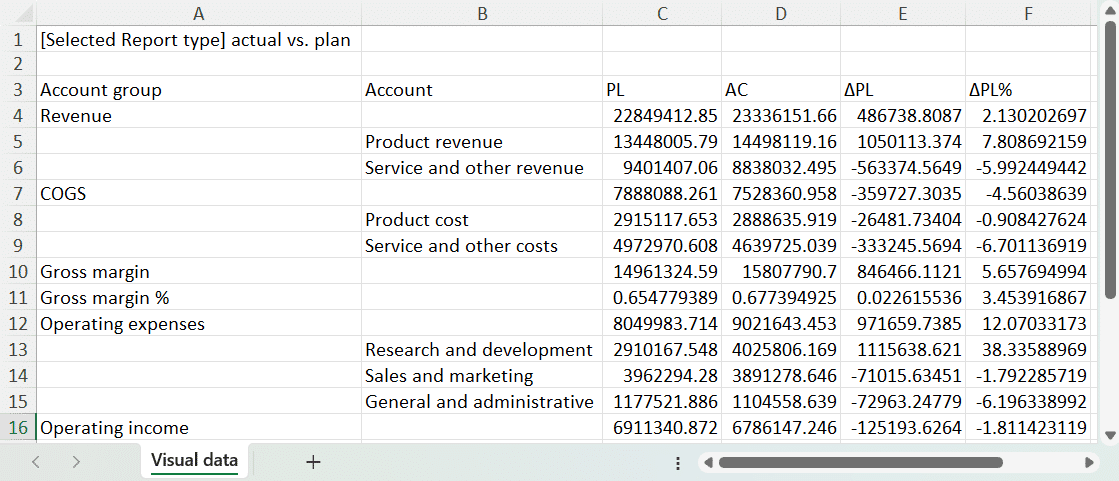
Task: Click the vertical scrollbar up arrow
Action: (x=1110, y=11)
